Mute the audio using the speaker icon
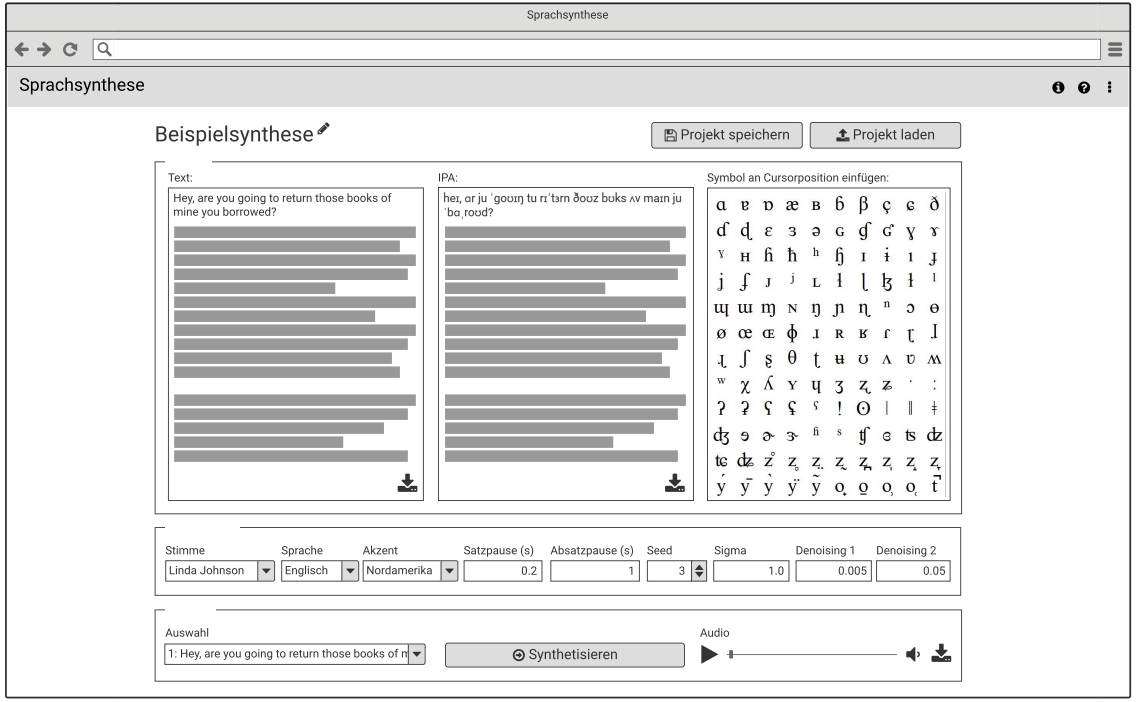The width and height of the screenshot is (1137, 702). click(913, 655)
